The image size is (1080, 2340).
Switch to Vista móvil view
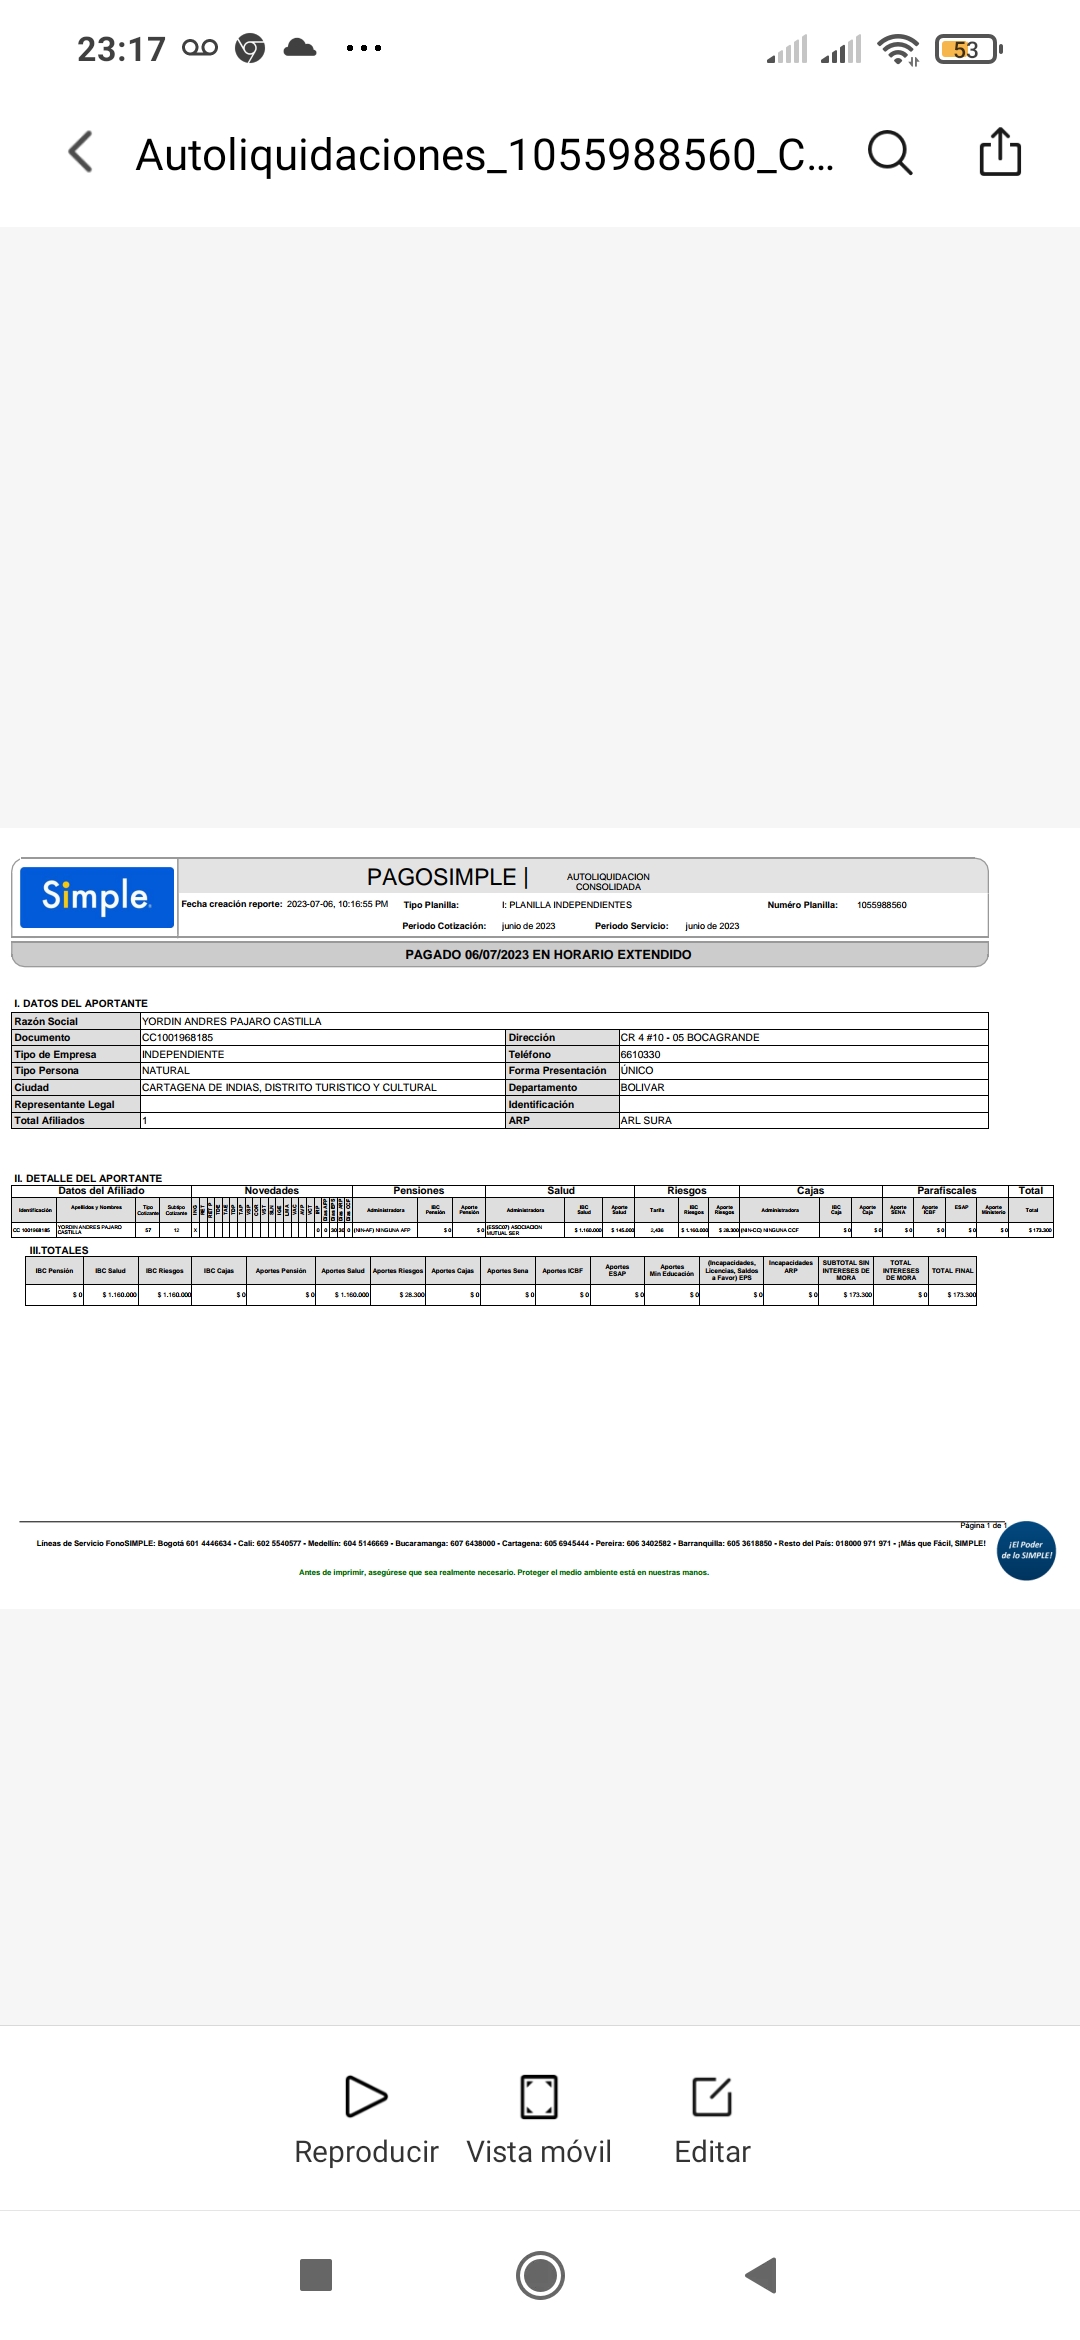click(x=539, y=2118)
